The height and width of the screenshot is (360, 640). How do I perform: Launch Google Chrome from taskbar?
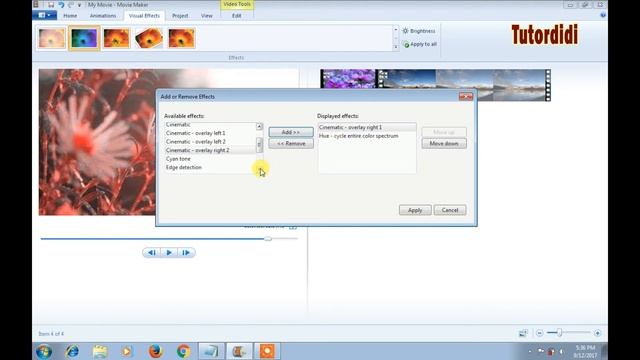coord(183,351)
